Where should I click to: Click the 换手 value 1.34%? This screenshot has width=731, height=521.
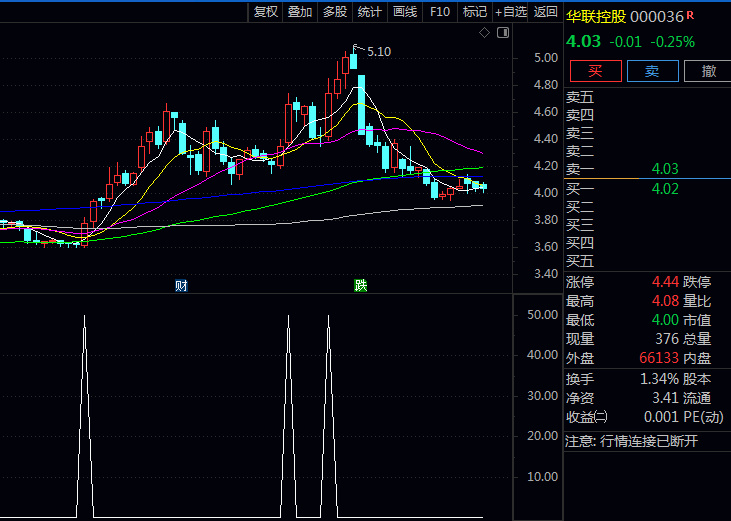pyautogui.click(x=659, y=379)
